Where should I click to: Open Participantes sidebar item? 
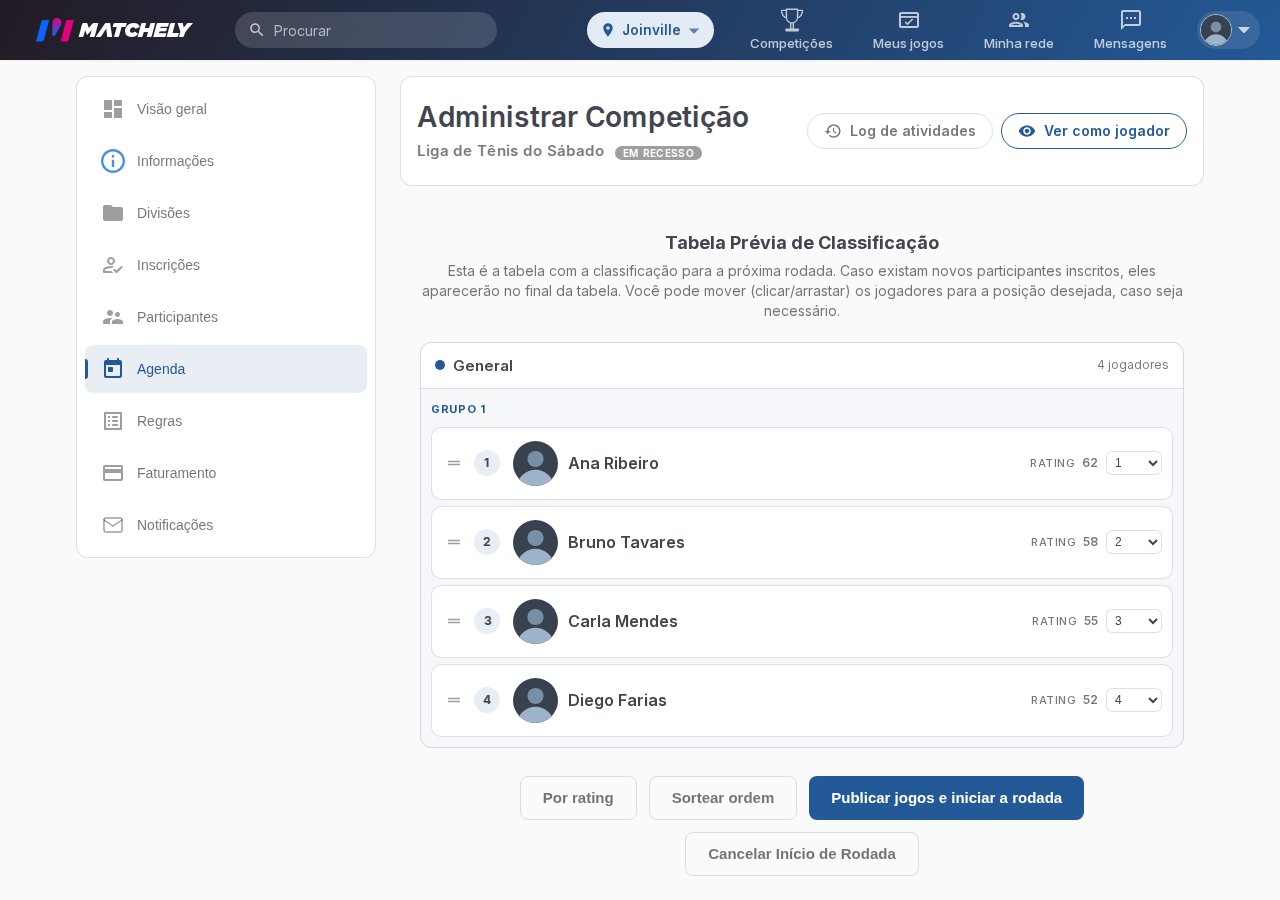point(226,317)
